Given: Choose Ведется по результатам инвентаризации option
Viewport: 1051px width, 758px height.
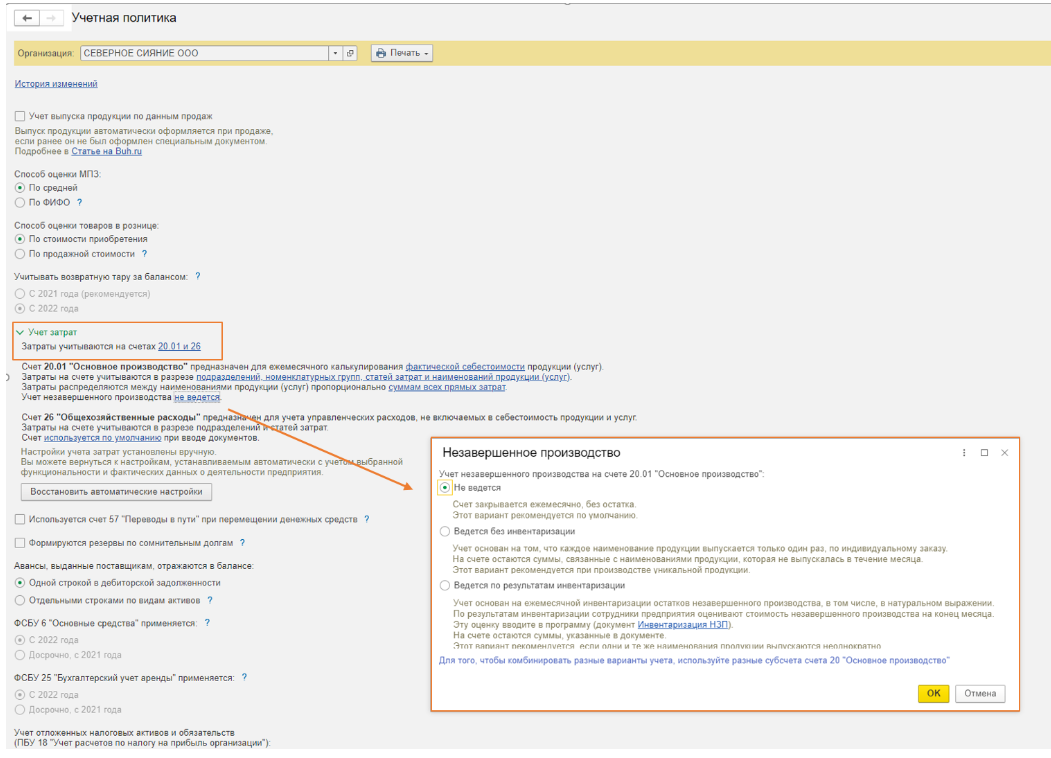Looking at the screenshot, I should tap(446, 585).
